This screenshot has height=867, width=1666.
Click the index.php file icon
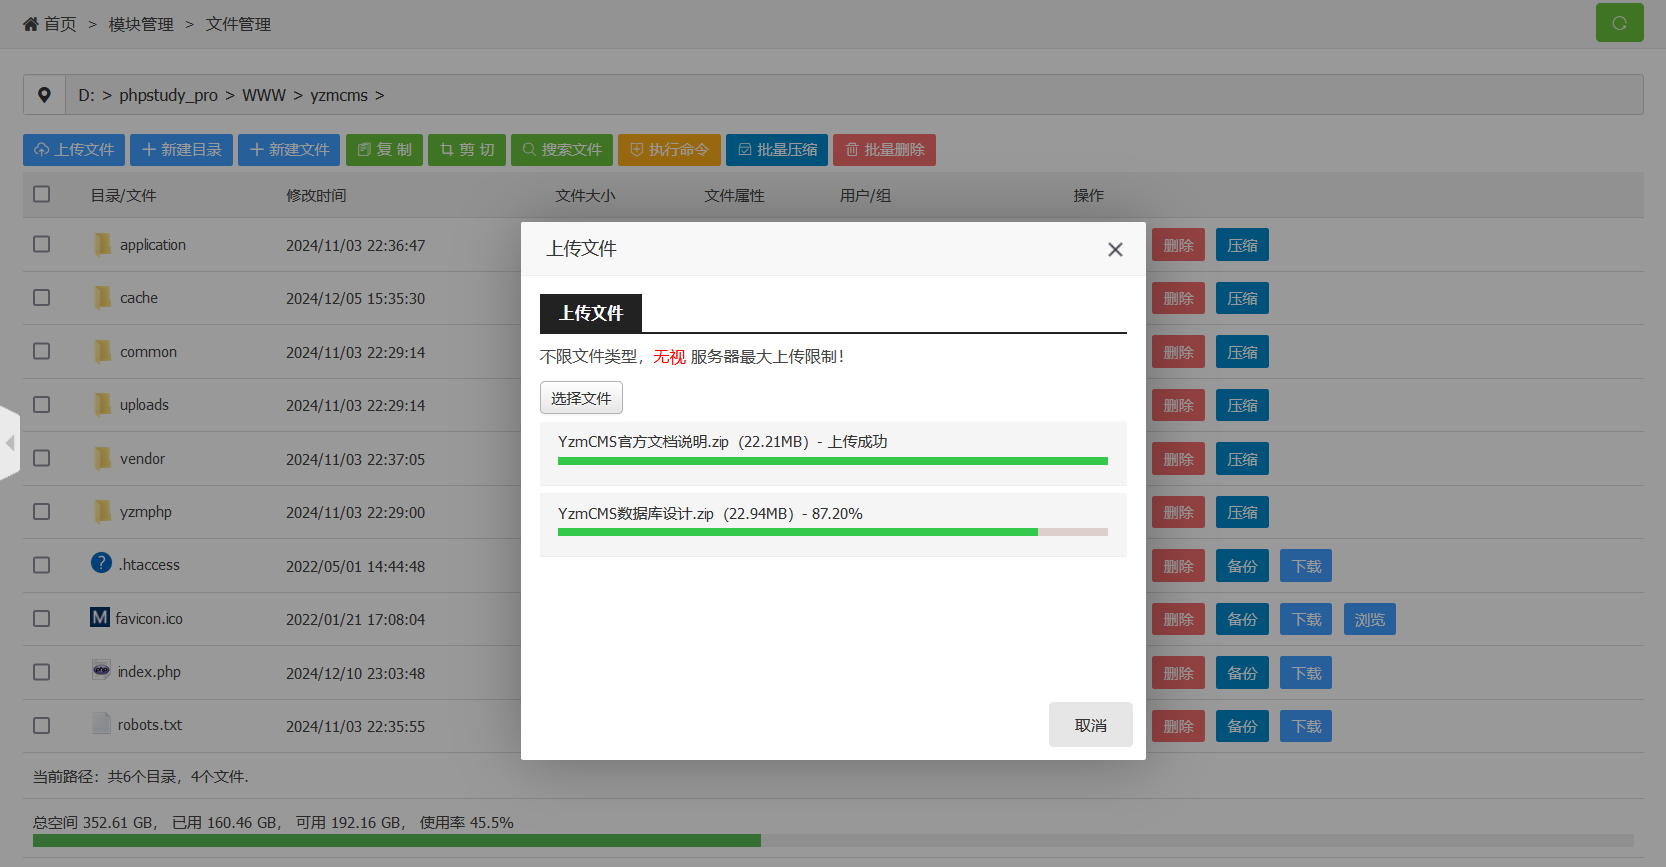(101, 671)
